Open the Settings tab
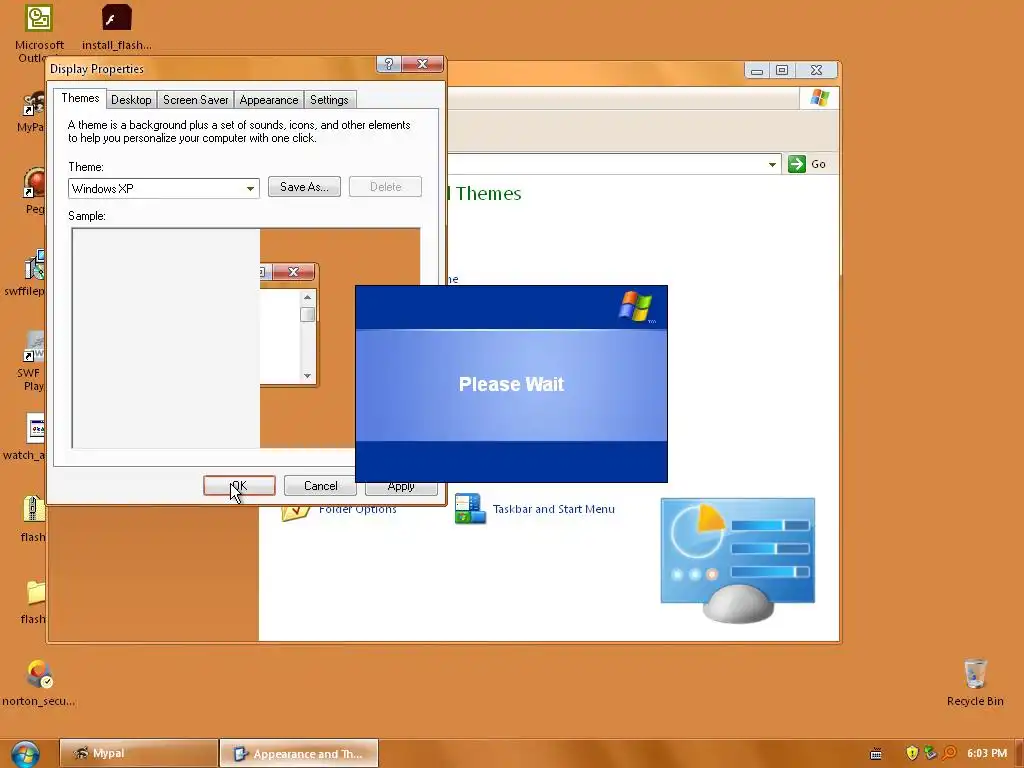The height and width of the screenshot is (768, 1024). 329,100
